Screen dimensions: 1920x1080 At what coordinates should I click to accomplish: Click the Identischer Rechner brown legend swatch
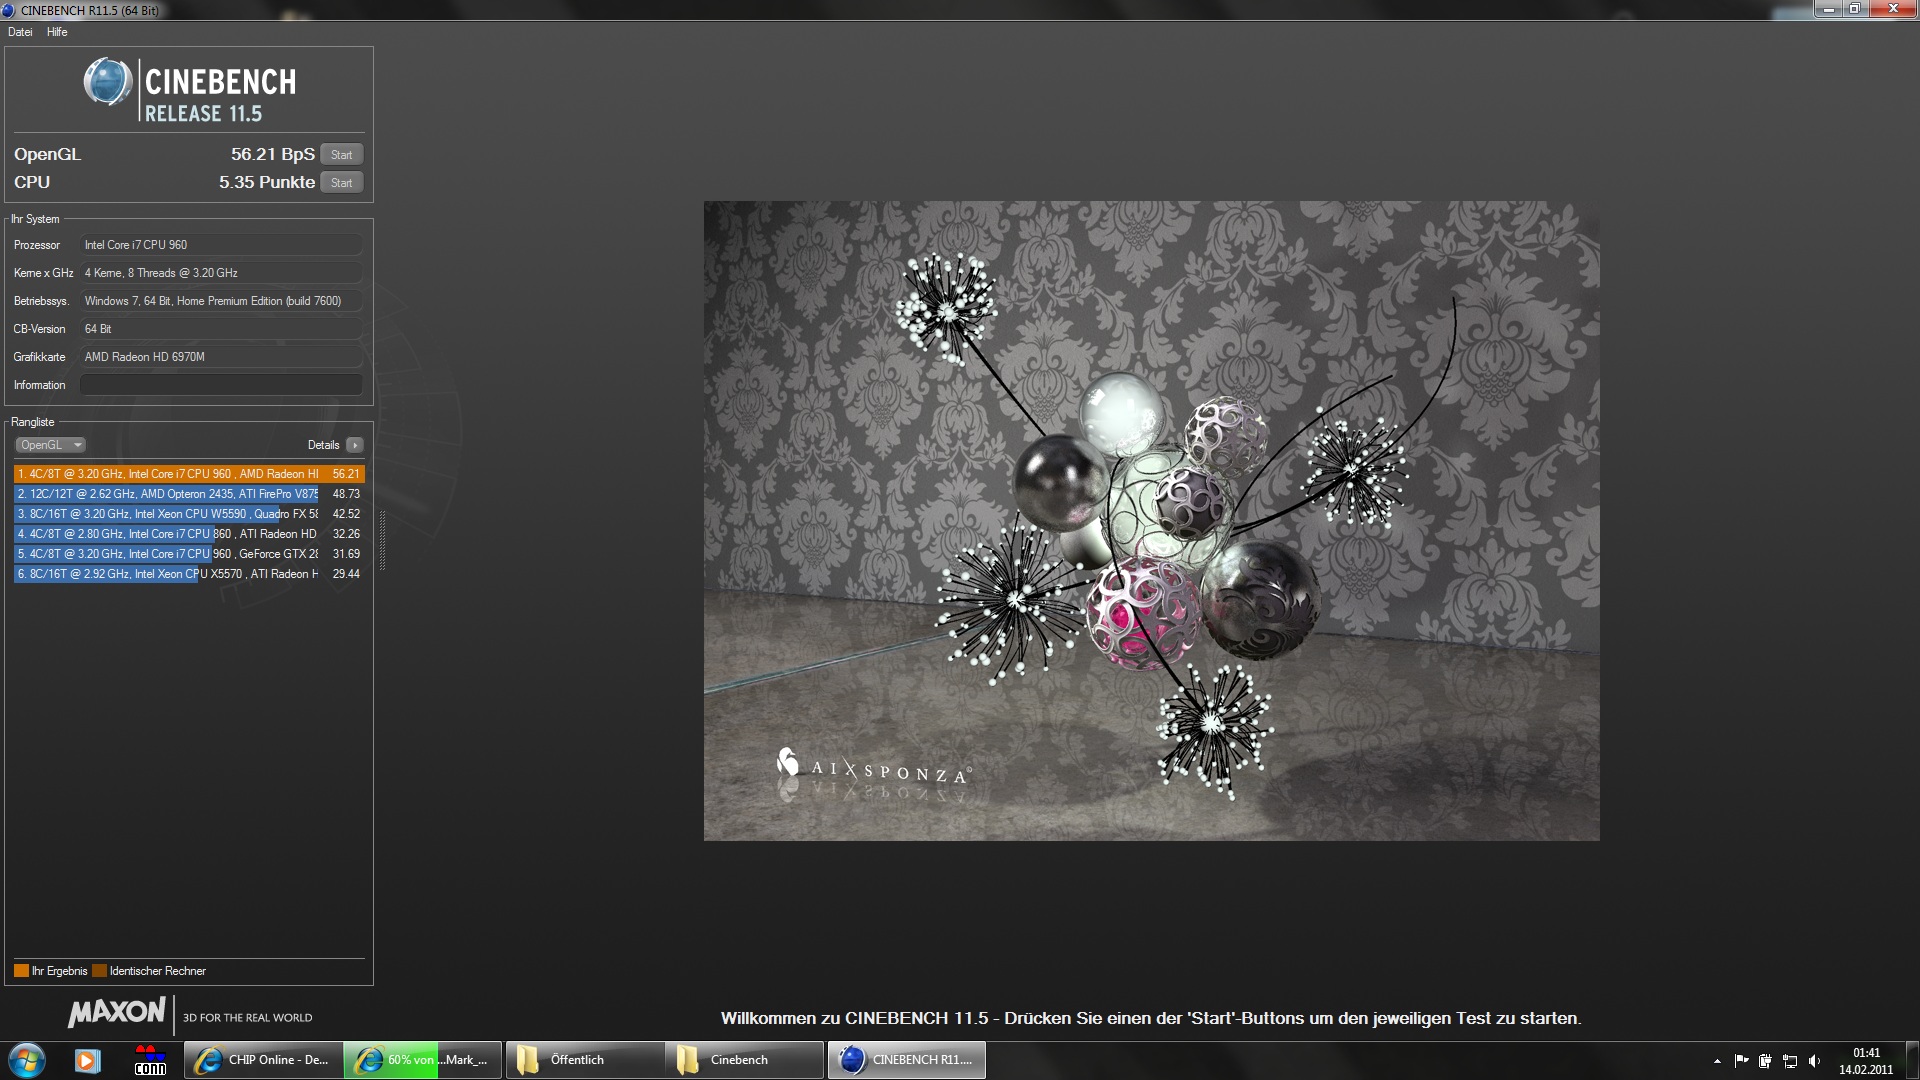coord(99,971)
